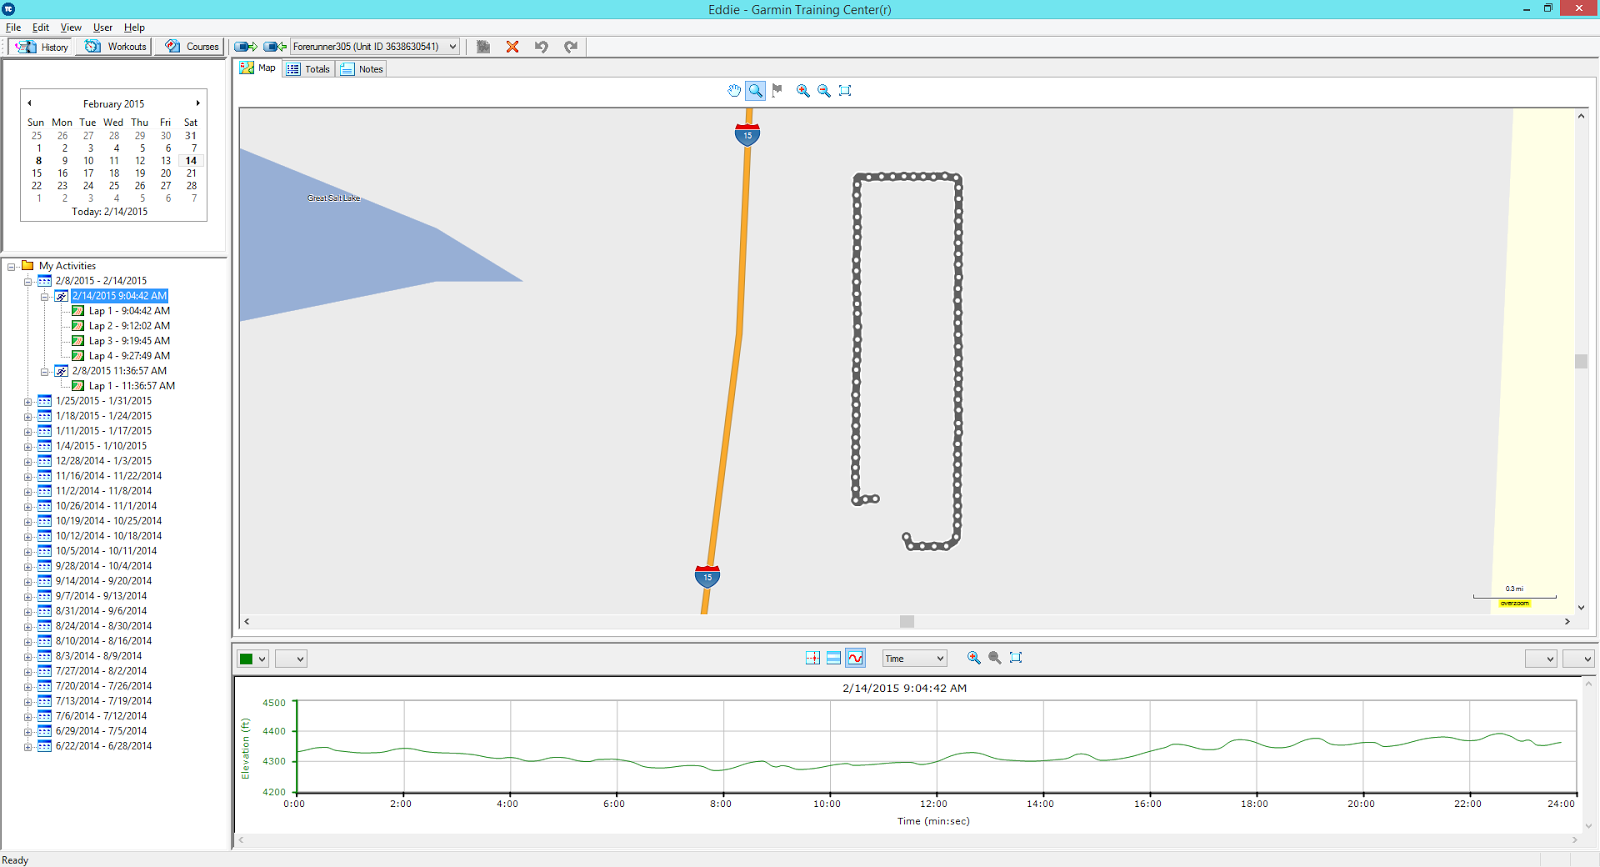Open the Edit menu
The height and width of the screenshot is (867, 1600).
[x=41, y=28]
